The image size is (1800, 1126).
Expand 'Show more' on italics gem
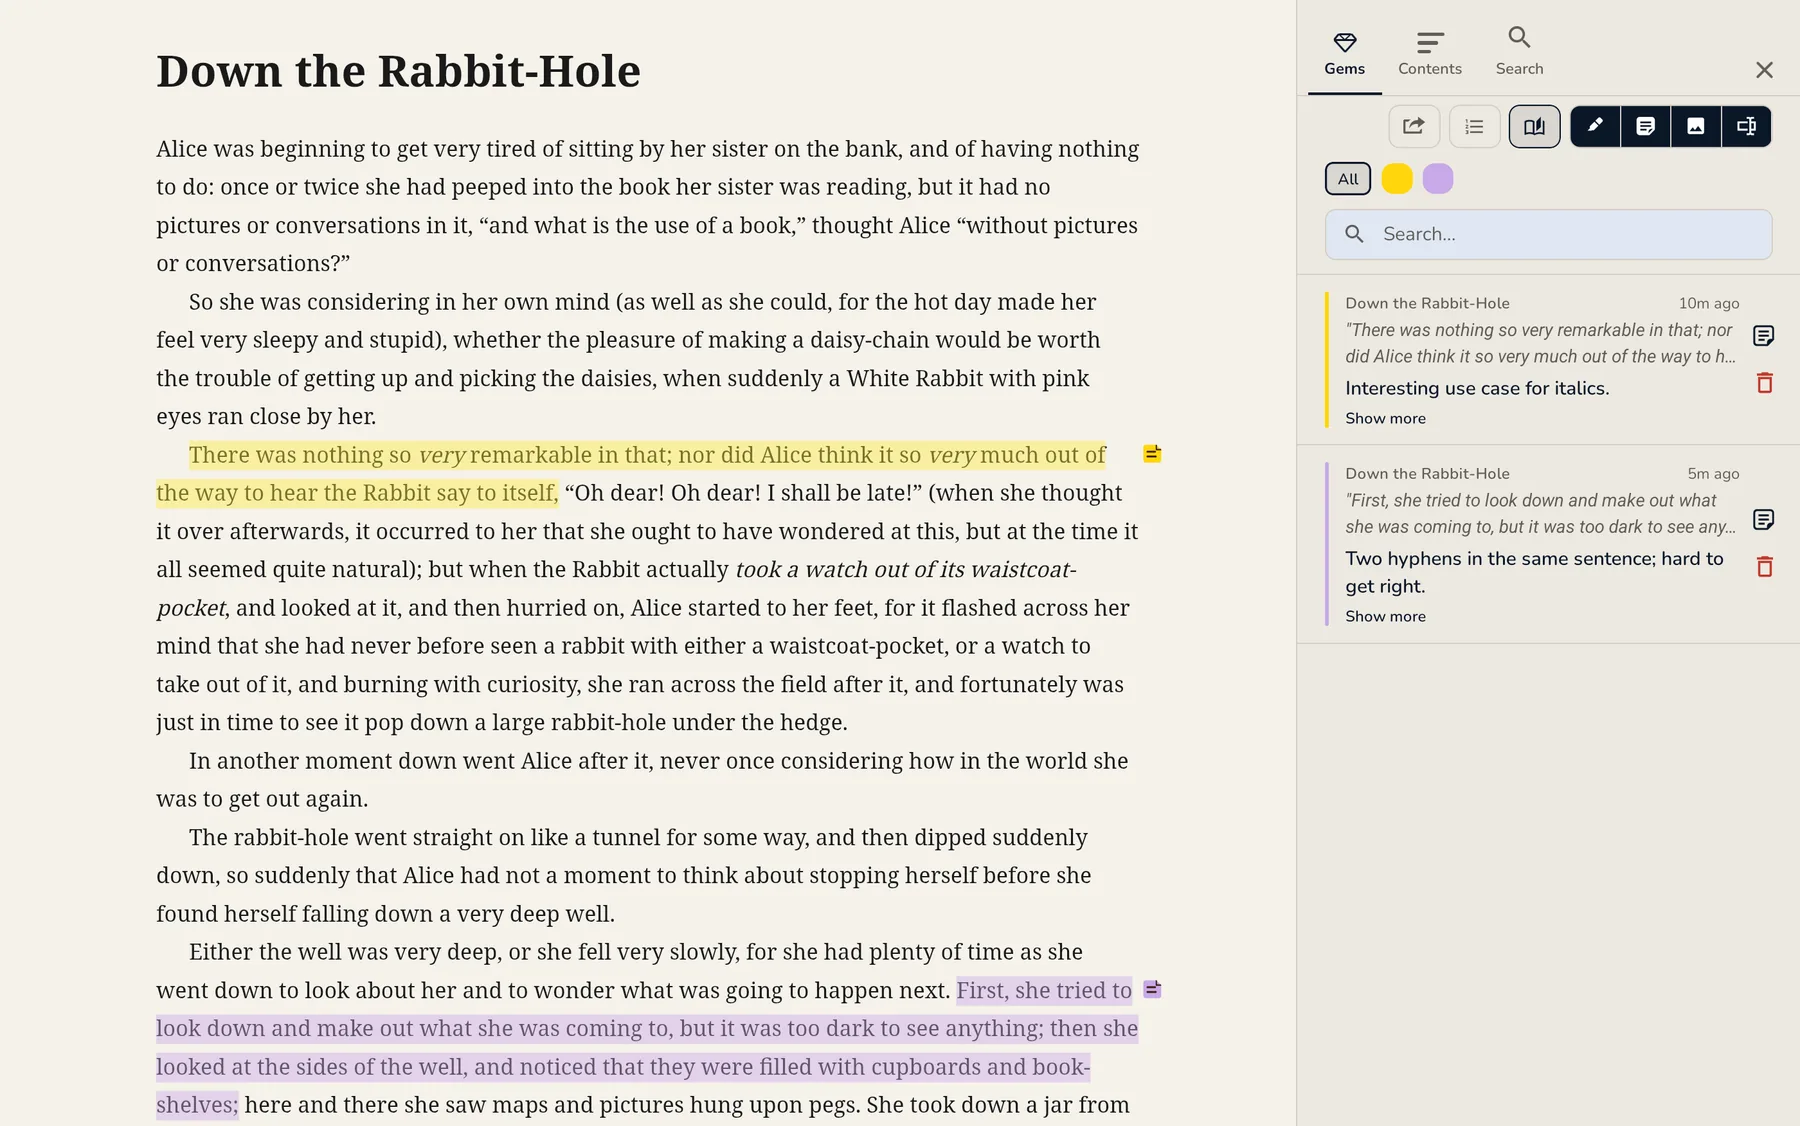pyautogui.click(x=1385, y=418)
